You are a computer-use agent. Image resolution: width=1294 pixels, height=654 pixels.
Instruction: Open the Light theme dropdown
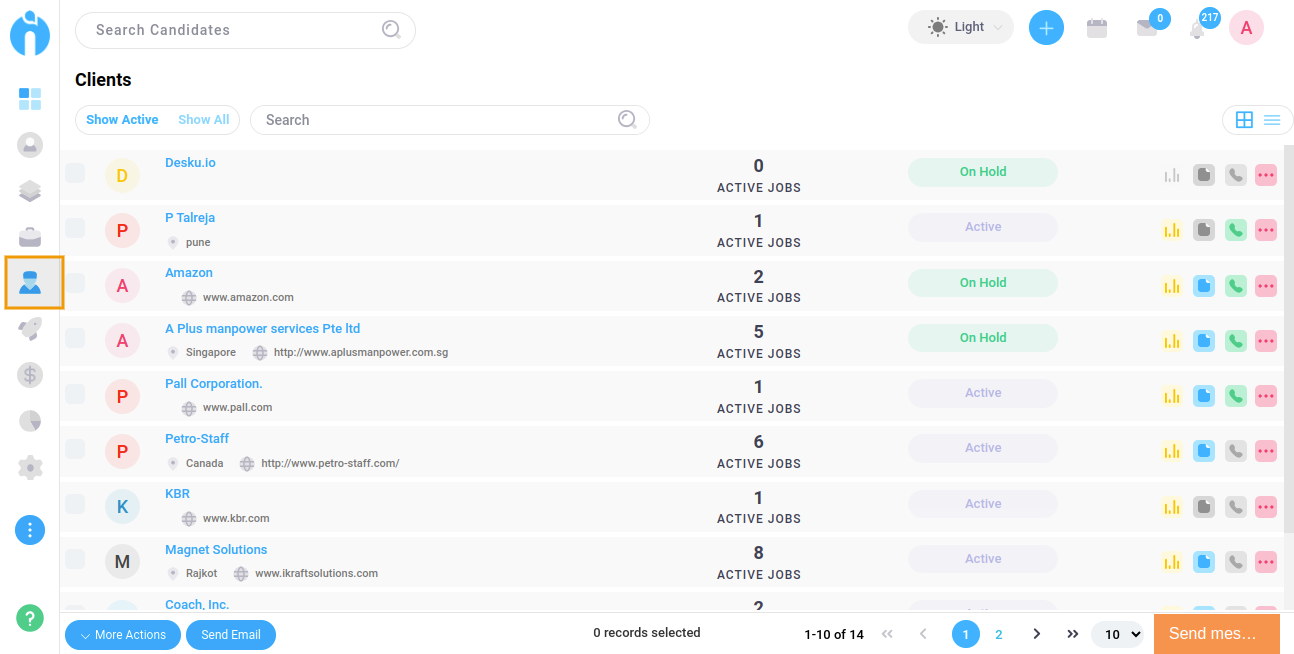click(960, 27)
